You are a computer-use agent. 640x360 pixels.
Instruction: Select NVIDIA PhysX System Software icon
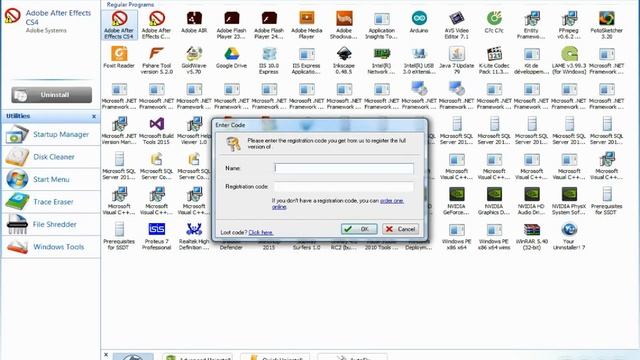click(569, 200)
